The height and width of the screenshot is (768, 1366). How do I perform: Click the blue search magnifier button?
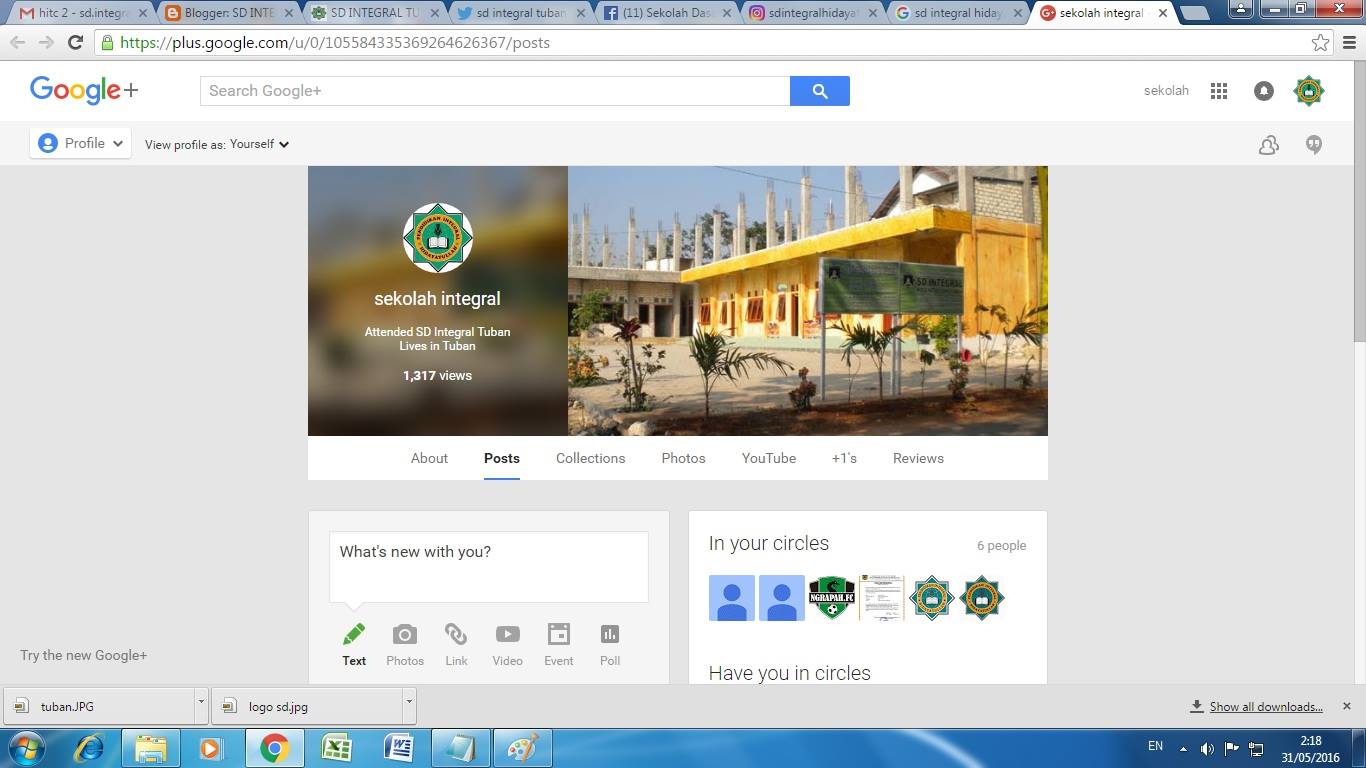[x=820, y=91]
